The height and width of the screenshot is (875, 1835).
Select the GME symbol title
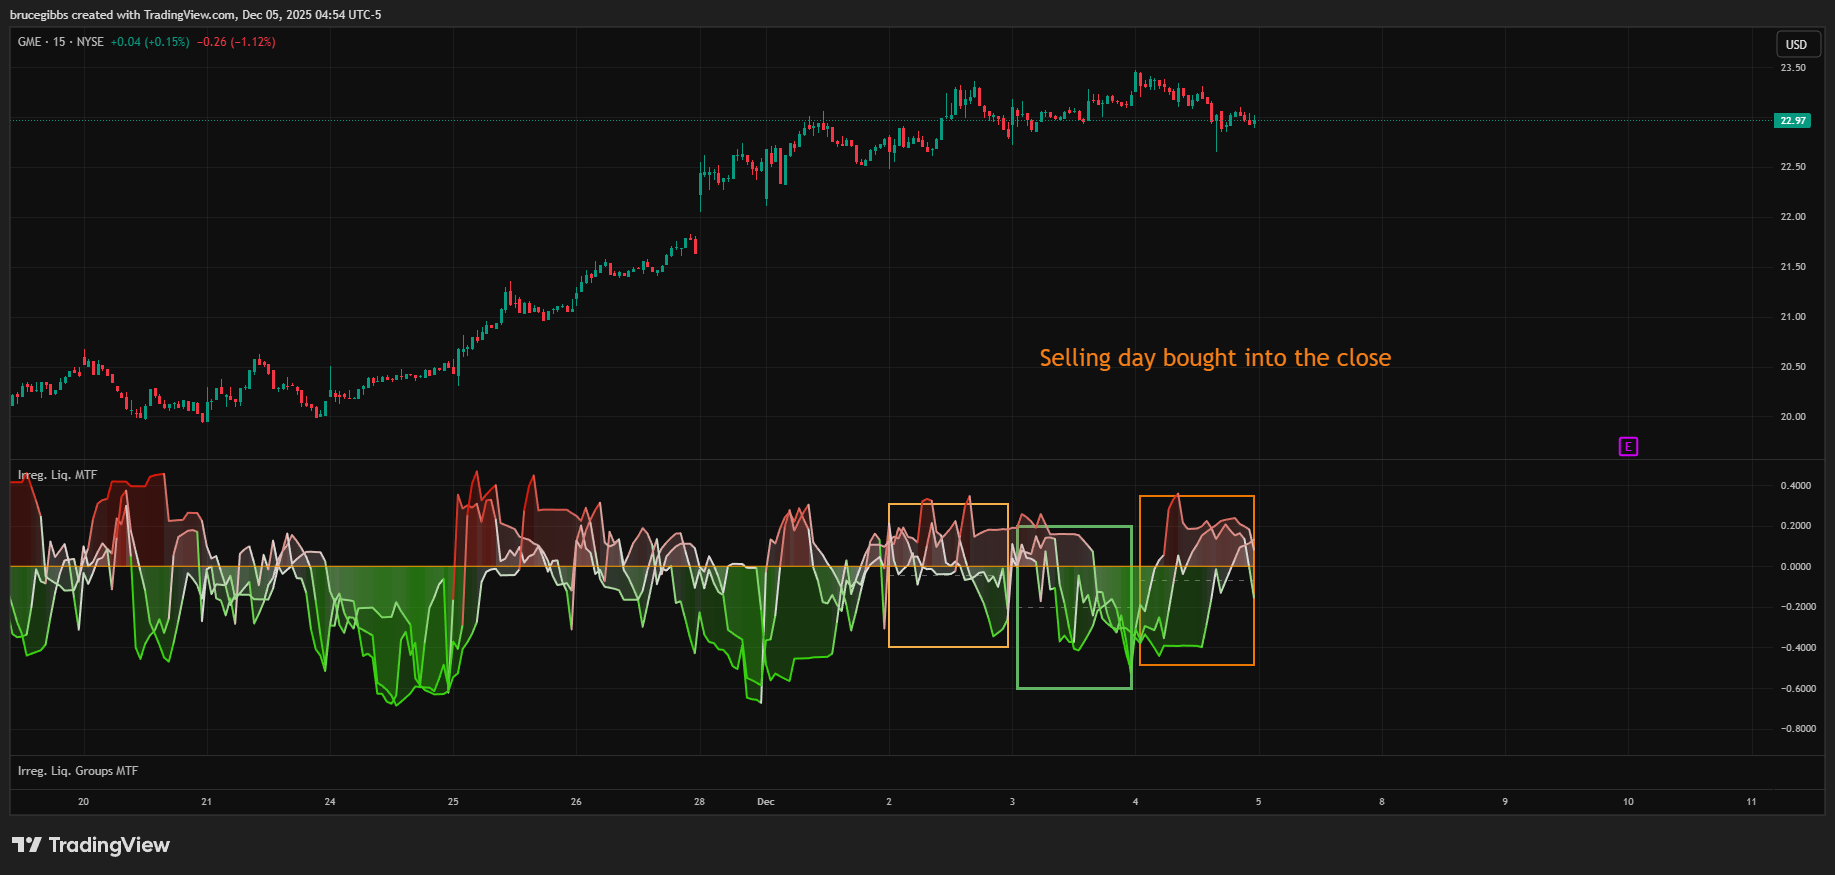(x=30, y=42)
